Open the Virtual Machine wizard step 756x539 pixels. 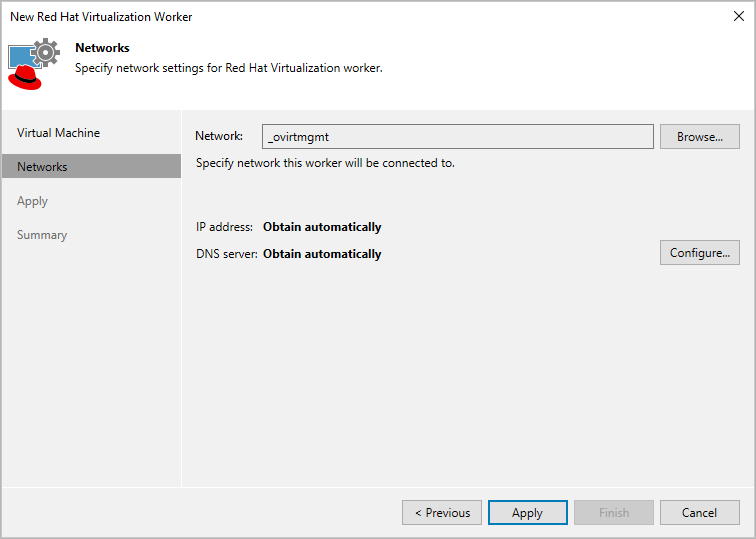coord(58,133)
